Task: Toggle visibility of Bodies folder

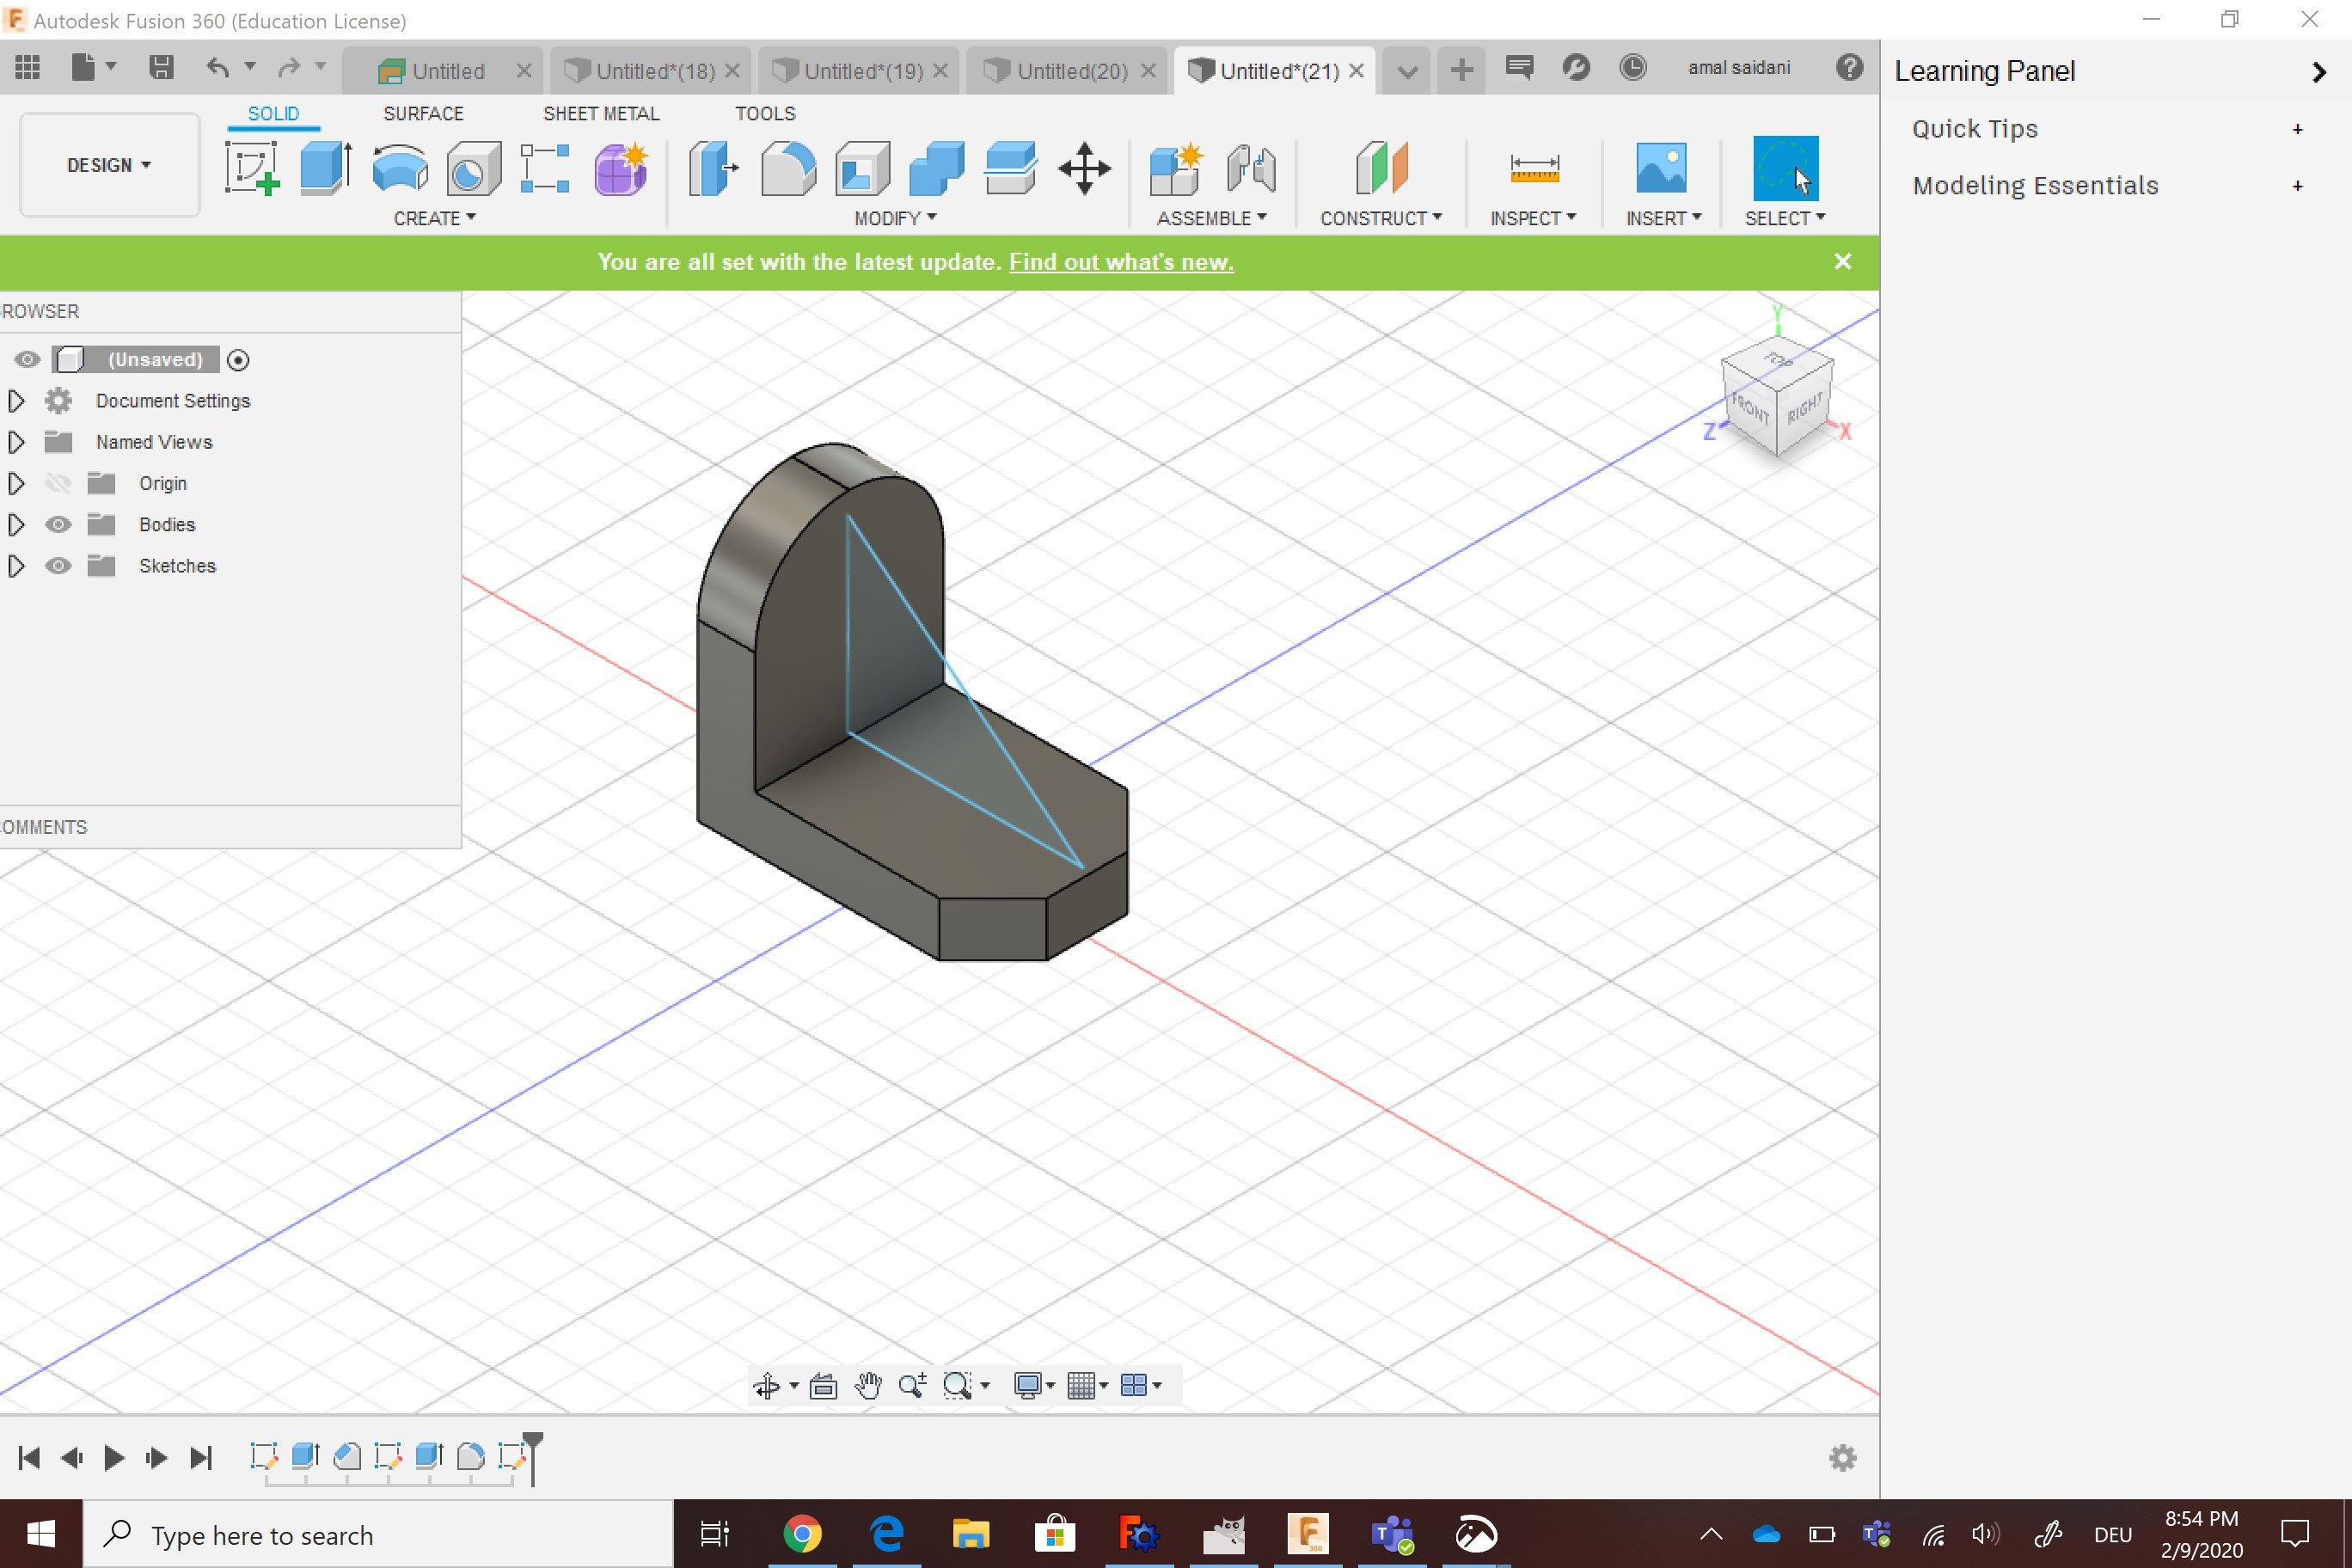Action: coord(58,525)
